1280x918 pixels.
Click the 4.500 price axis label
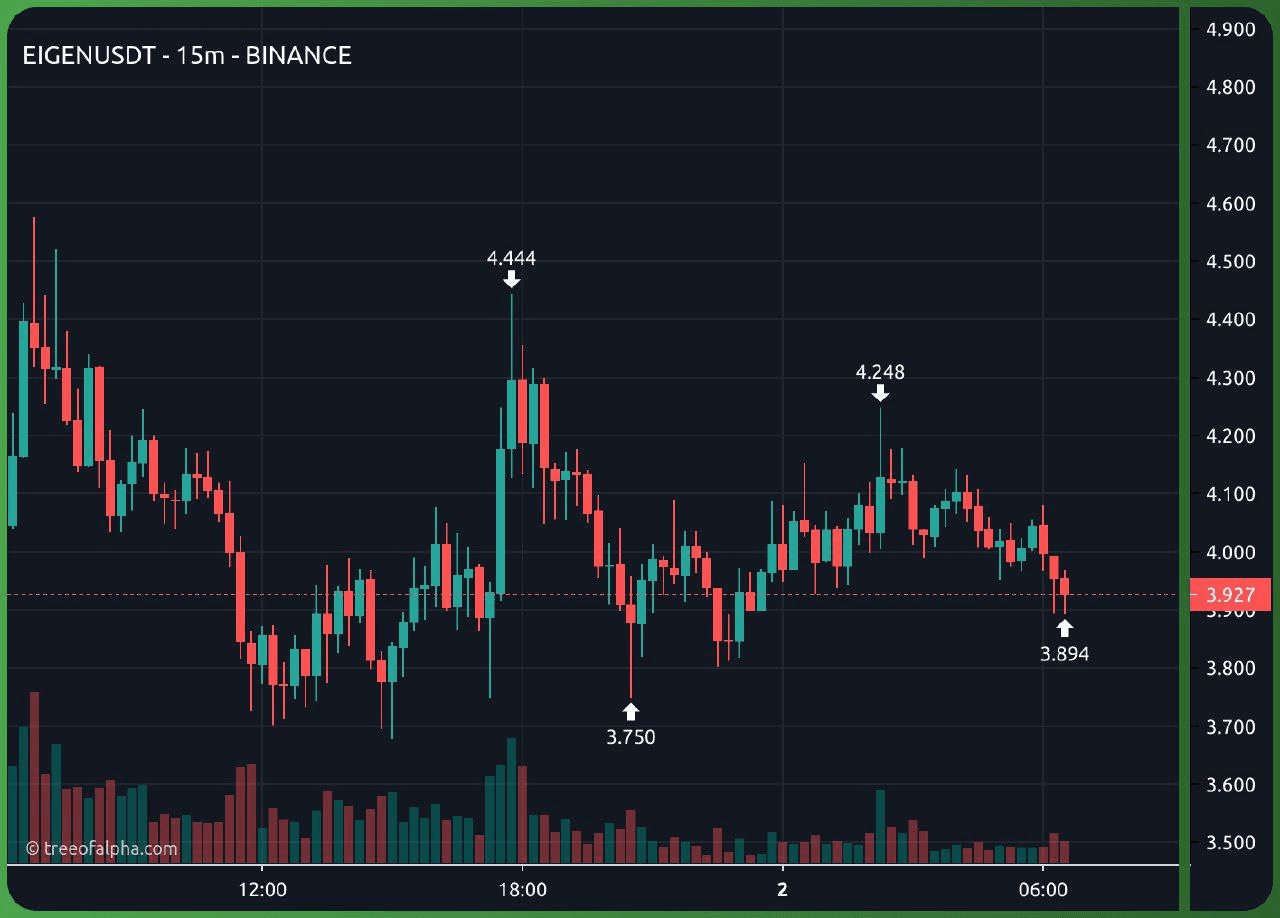(1231, 262)
